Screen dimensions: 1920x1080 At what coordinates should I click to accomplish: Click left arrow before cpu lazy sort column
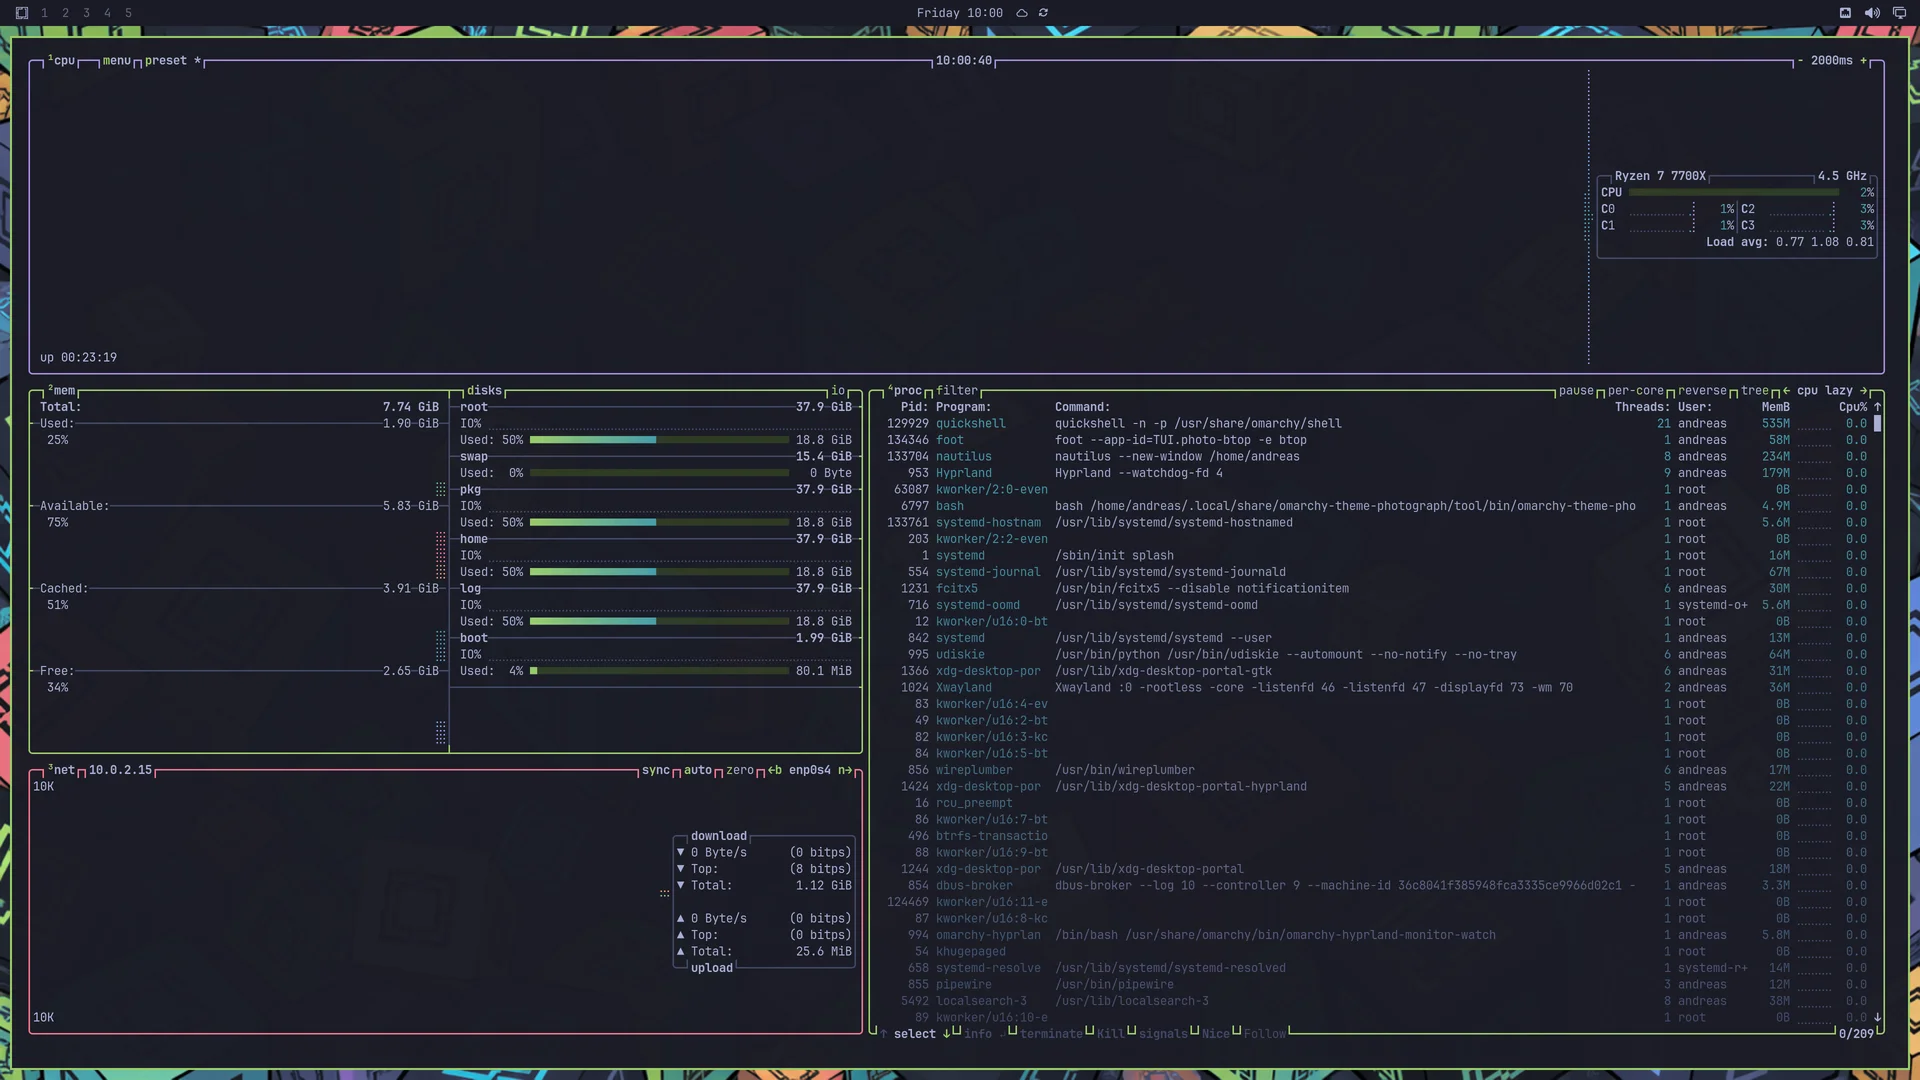point(1786,391)
